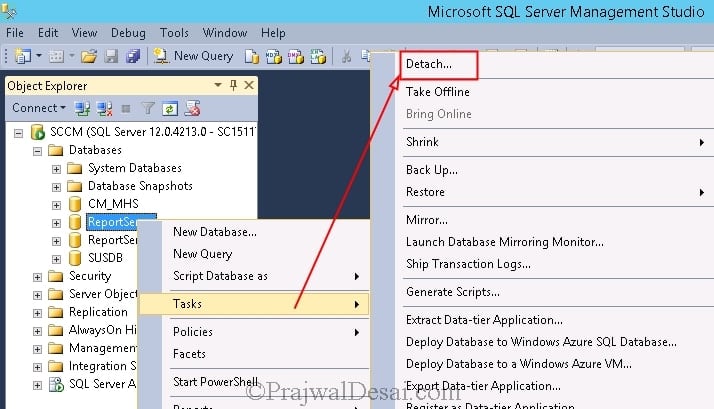Click the Filter funnel icon
714x409 pixels.
(148, 108)
